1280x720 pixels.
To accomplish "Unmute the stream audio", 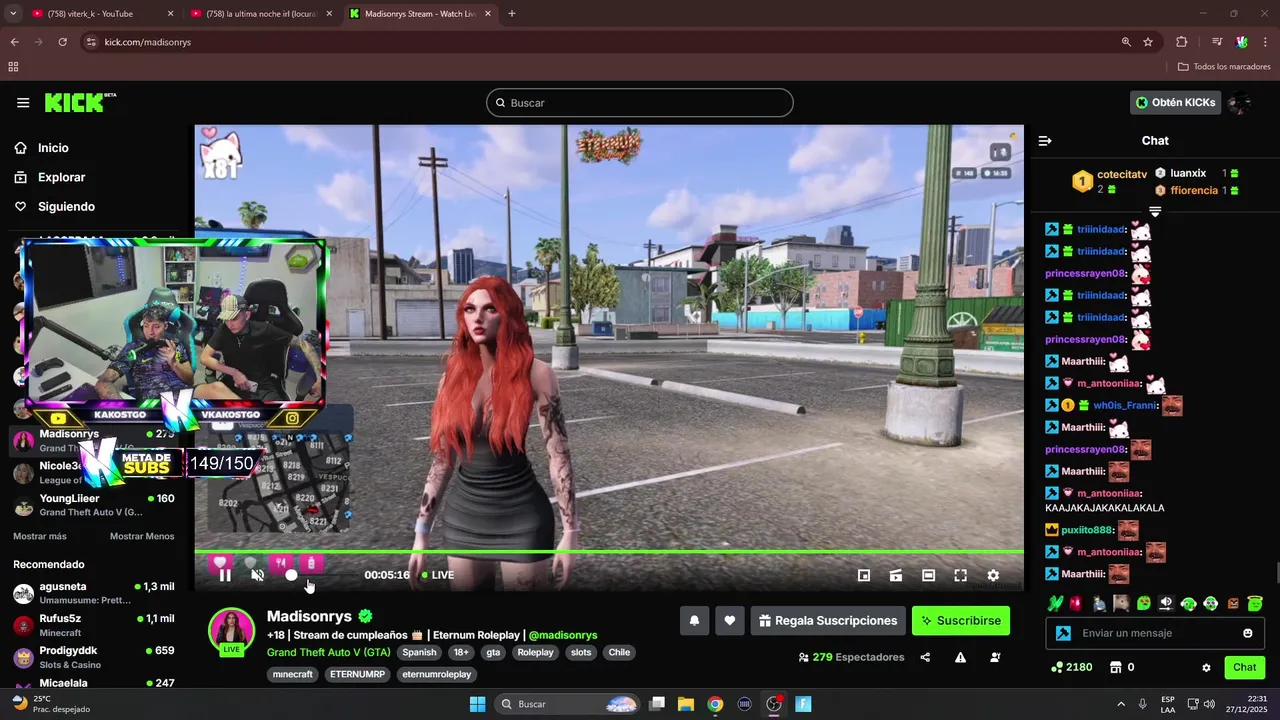I will point(257,575).
